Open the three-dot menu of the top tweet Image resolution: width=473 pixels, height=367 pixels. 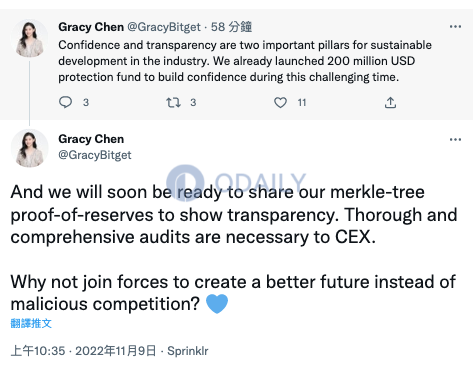(x=455, y=26)
